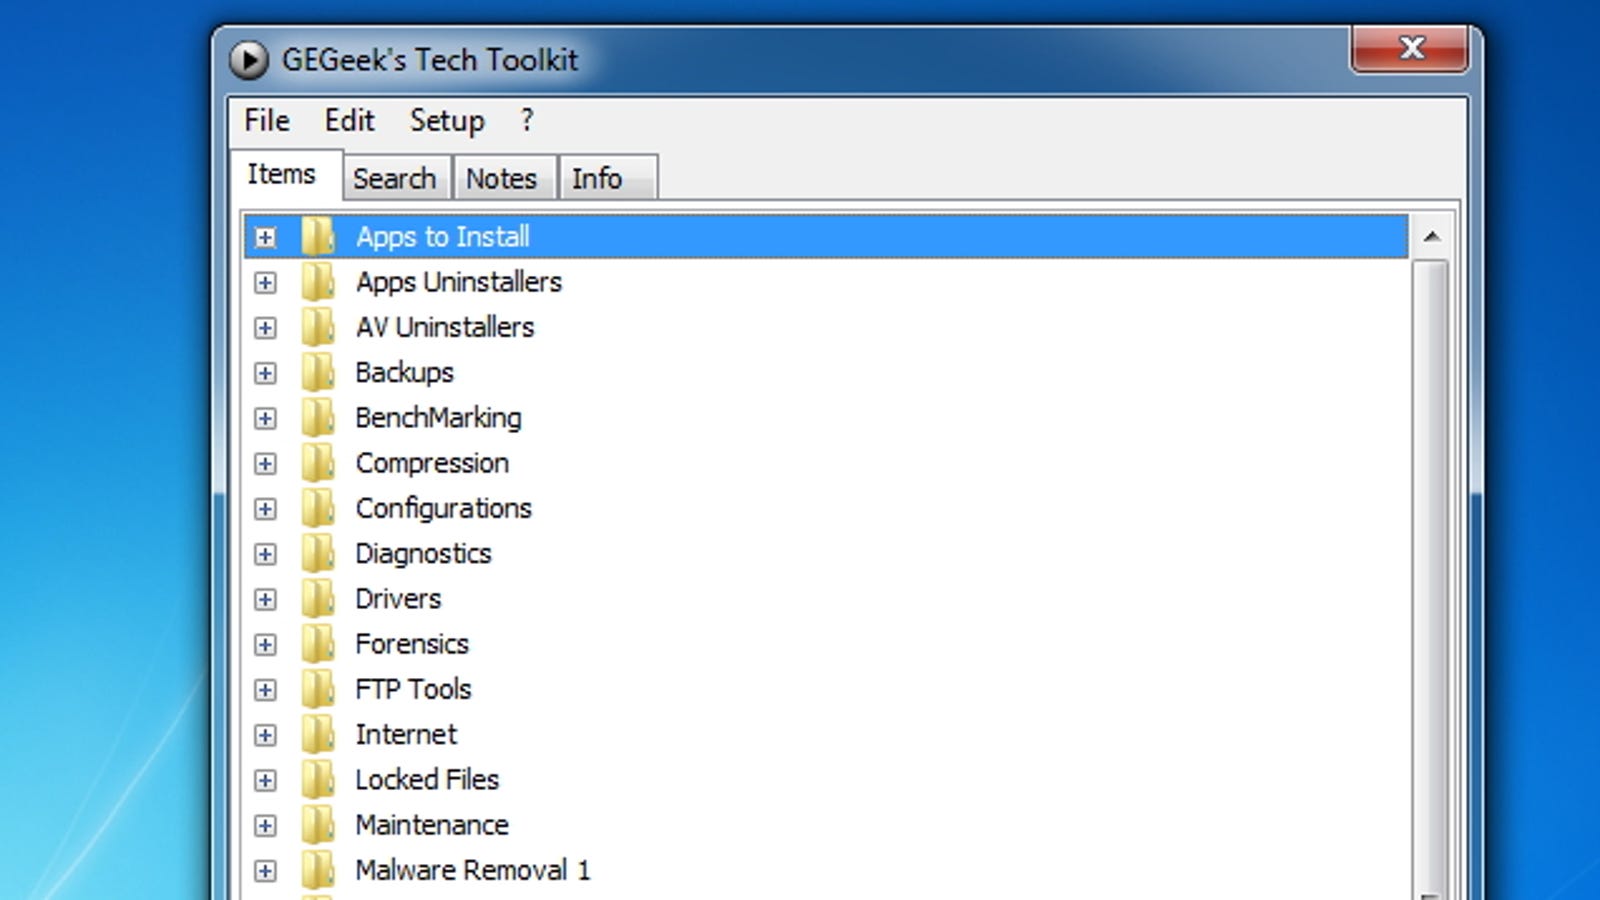The width and height of the screenshot is (1600, 900).
Task: Expand the AV Uninstallers node
Action: [x=265, y=328]
